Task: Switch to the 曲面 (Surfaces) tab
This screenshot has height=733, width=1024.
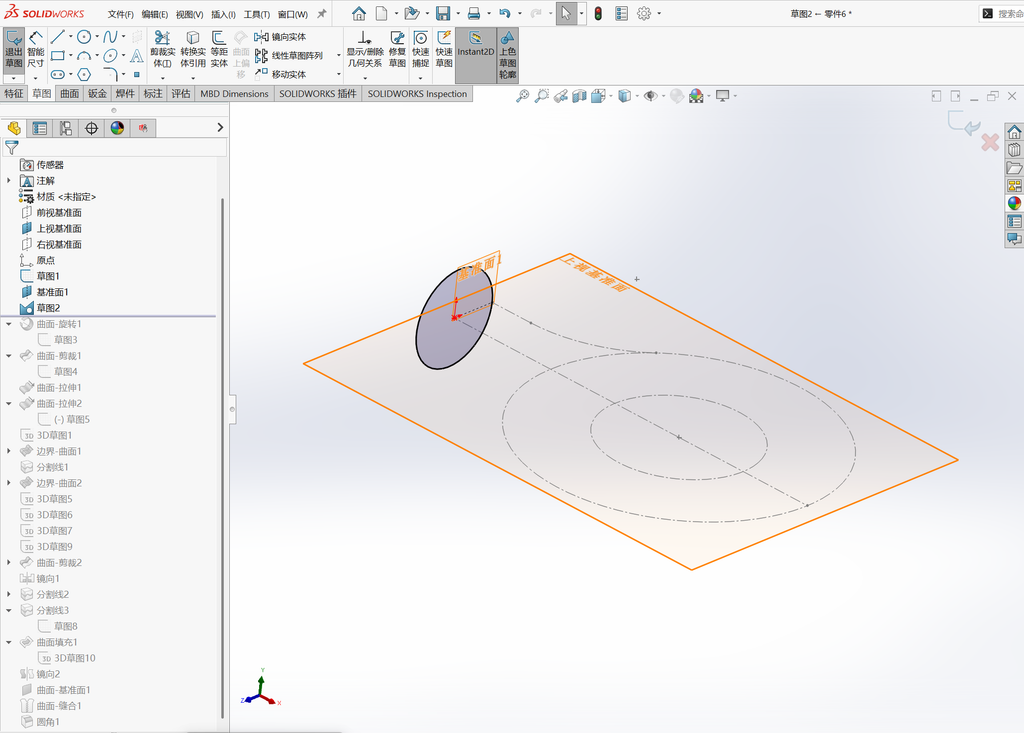Action: pyautogui.click(x=70, y=93)
